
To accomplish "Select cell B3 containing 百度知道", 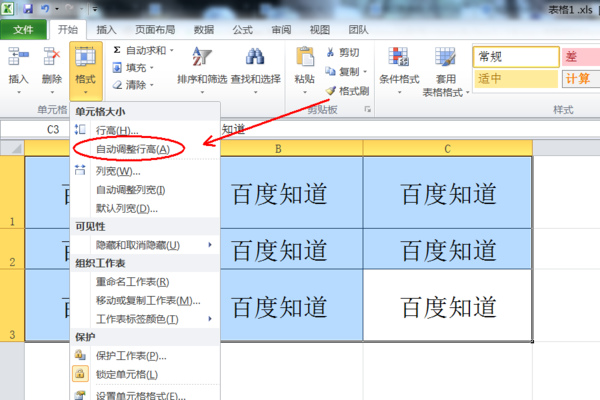I will [291, 305].
